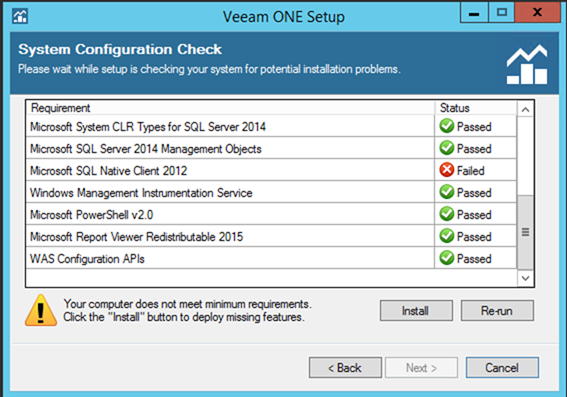Go back with the < Back button
This screenshot has width=567, height=397.
(x=345, y=368)
